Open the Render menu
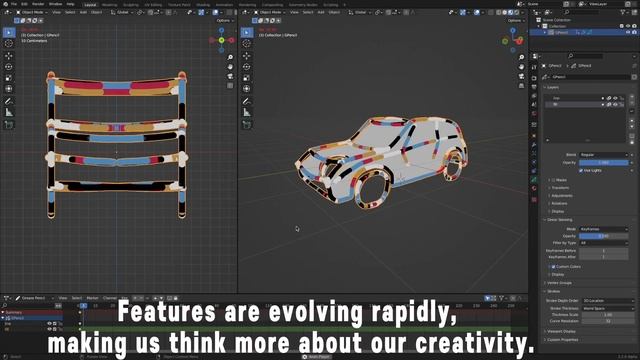 (38, 4)
